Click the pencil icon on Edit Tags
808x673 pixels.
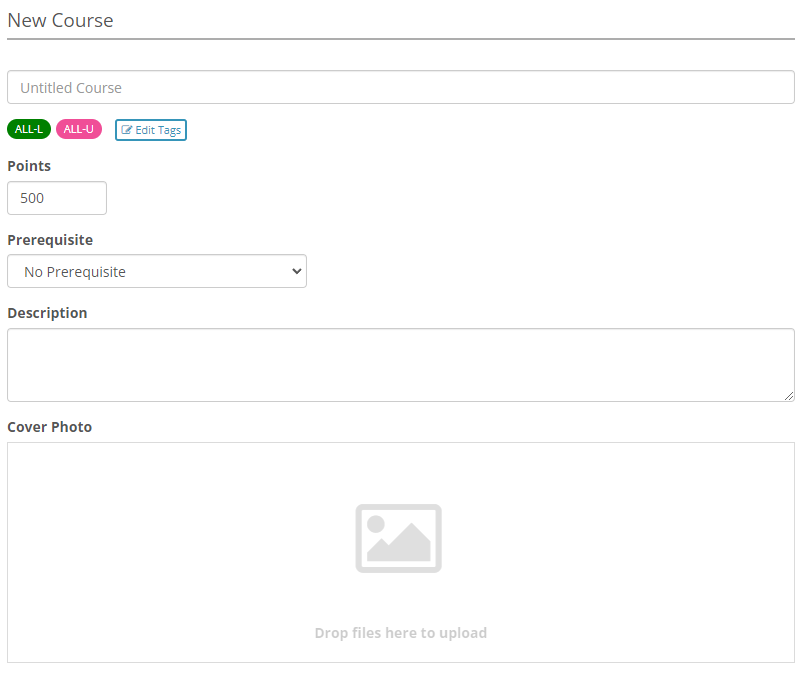(127, 130)
